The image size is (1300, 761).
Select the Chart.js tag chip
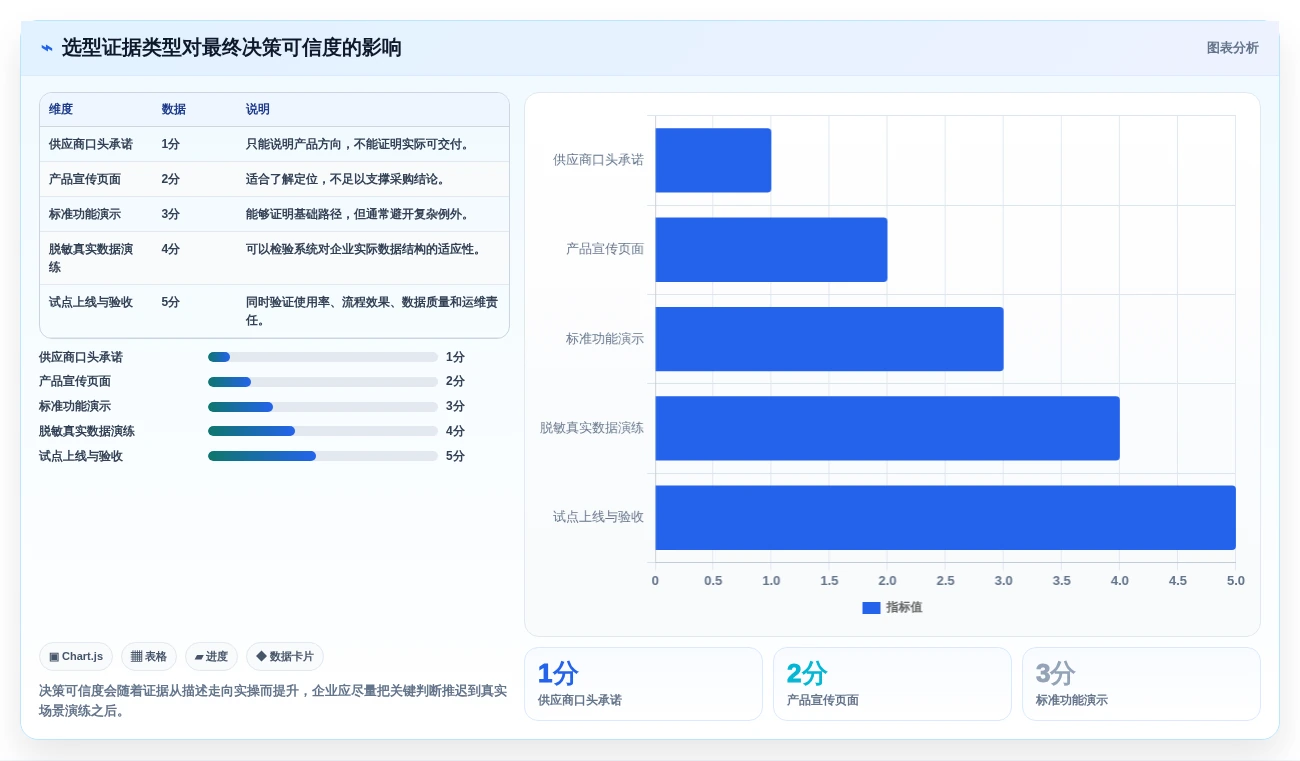coord(76,657)
